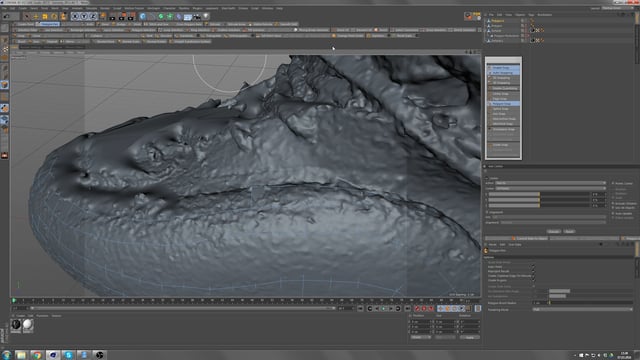The image size is (640, 360).
Task: Toggle Vertex Snap in snap popup
Action: pos(503,93)
